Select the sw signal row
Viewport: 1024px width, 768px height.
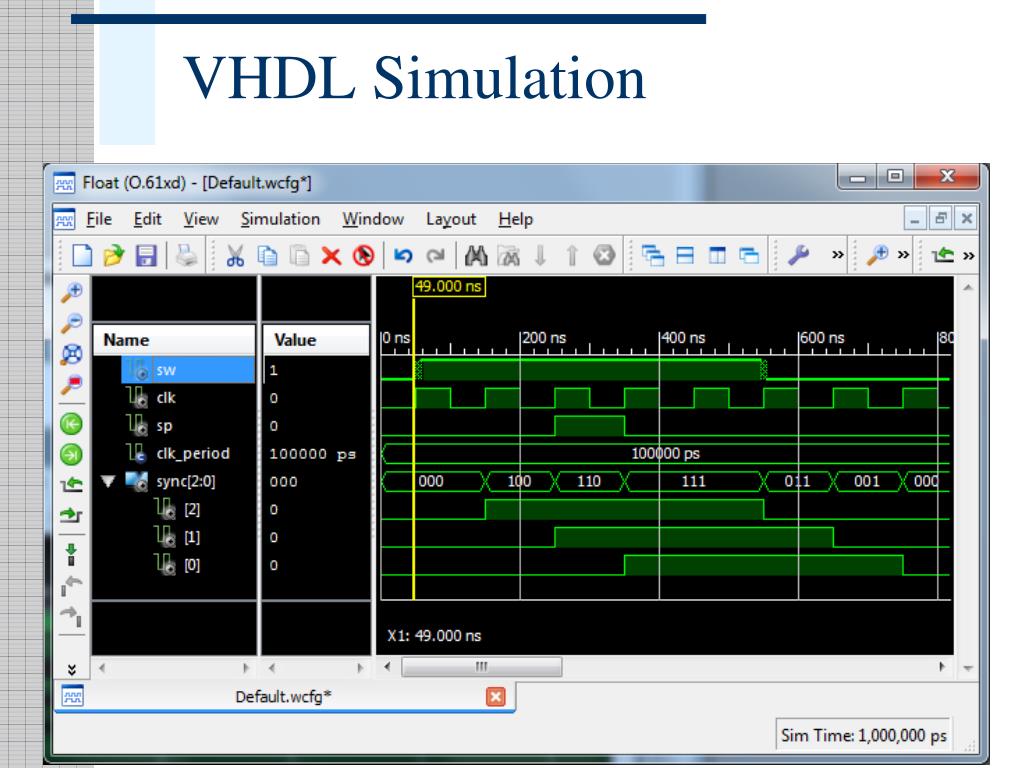(x=174, y=370)
